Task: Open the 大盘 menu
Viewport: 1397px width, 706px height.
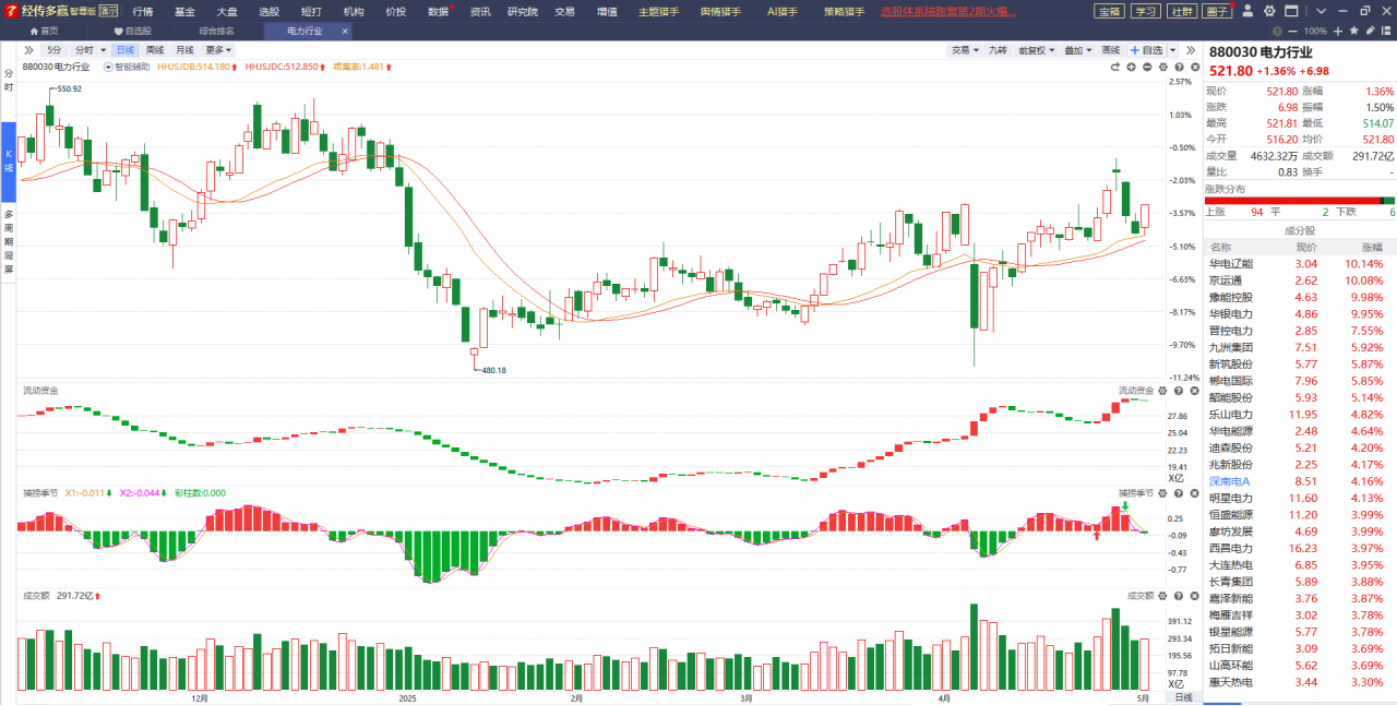Action: [227, 11]
